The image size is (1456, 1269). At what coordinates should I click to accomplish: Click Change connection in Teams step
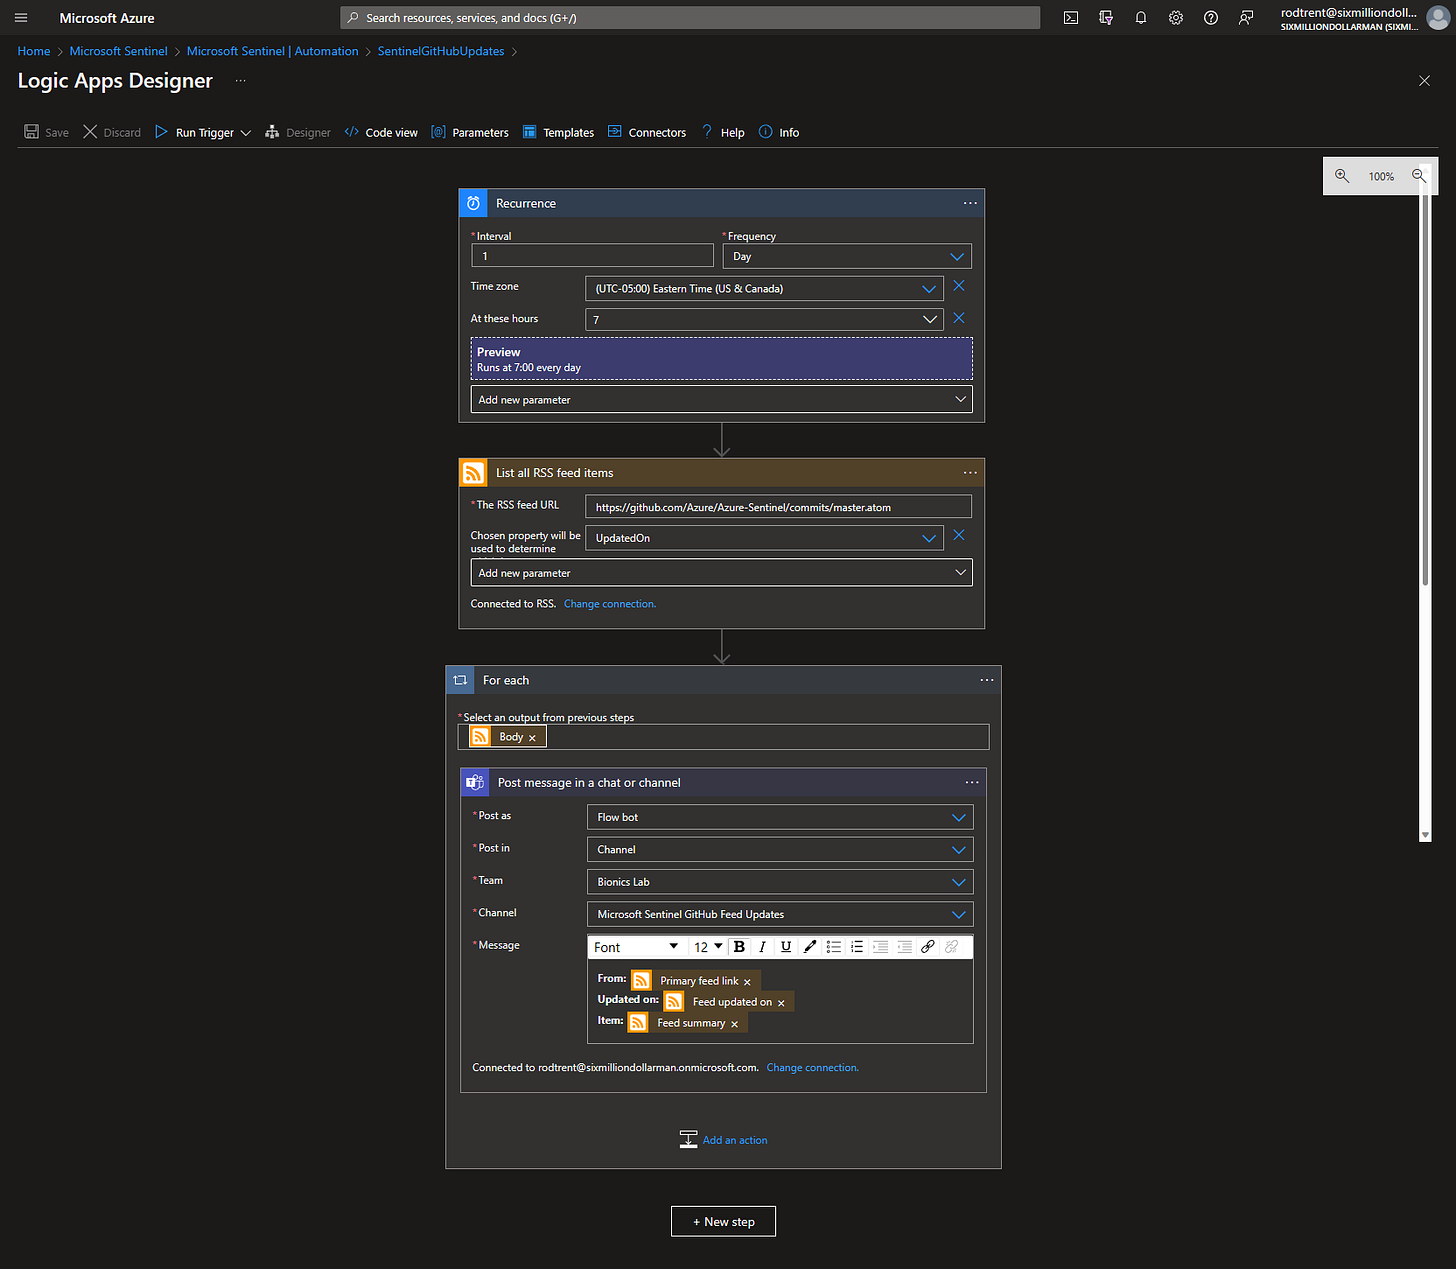[813, 1068]
